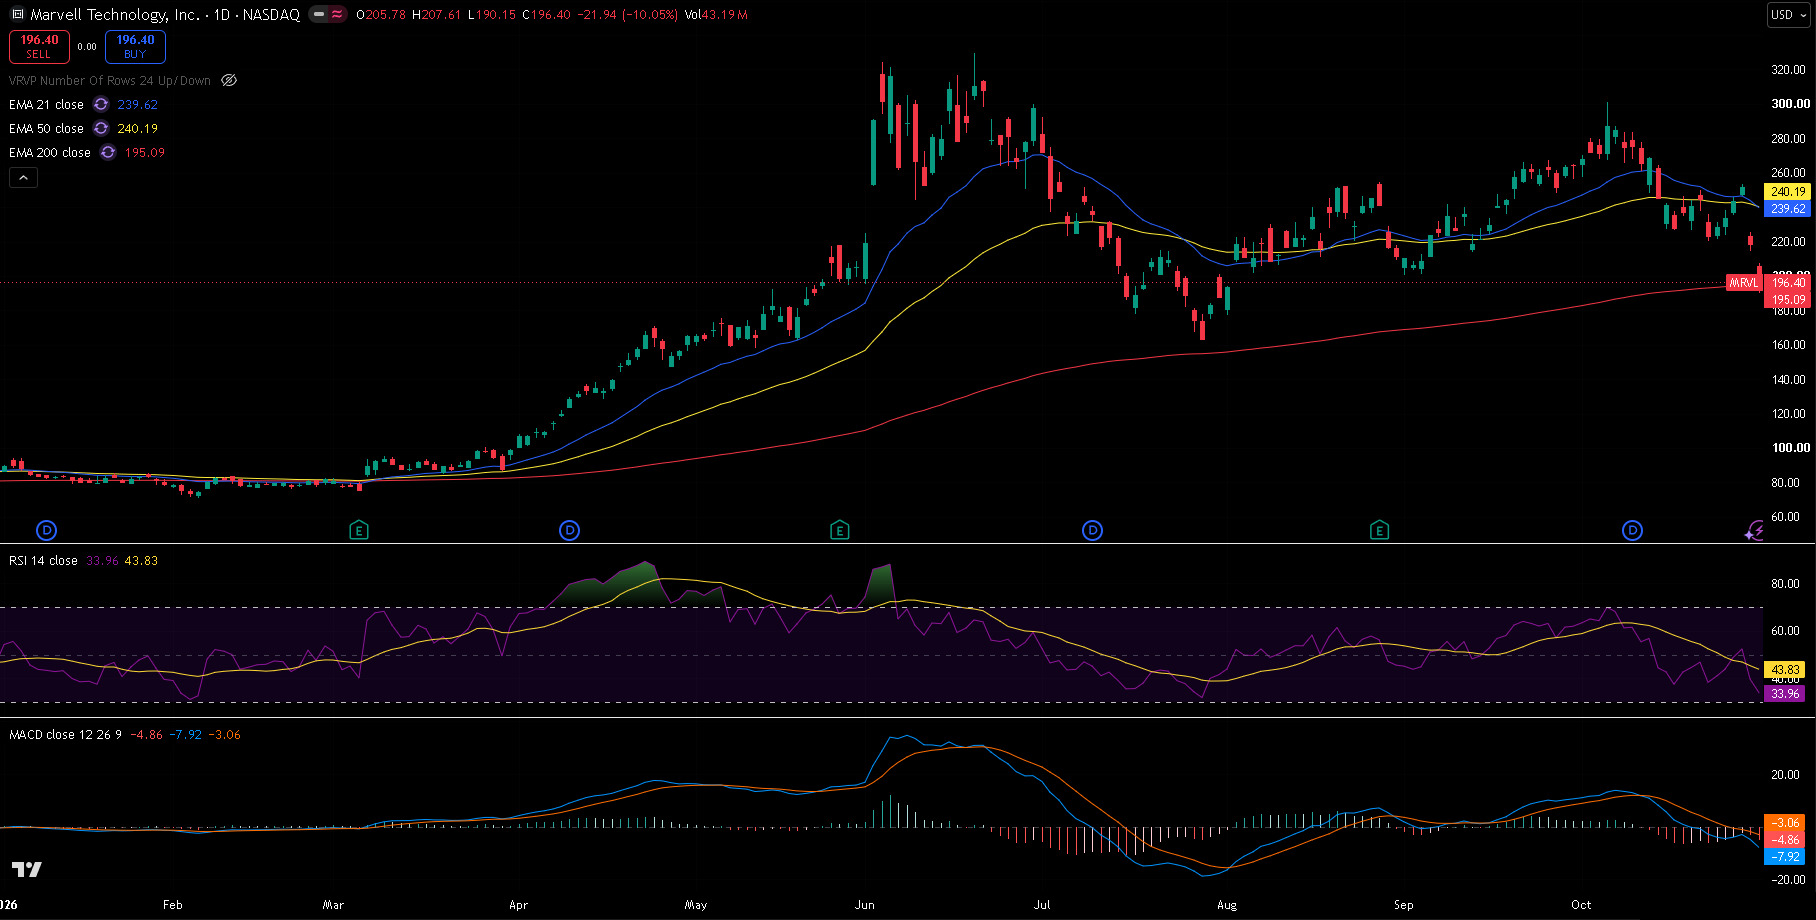Viewport: 1816px width, 920px height.
Task: Click the refresh icon next to EMA 50 close
Action: 101,129
